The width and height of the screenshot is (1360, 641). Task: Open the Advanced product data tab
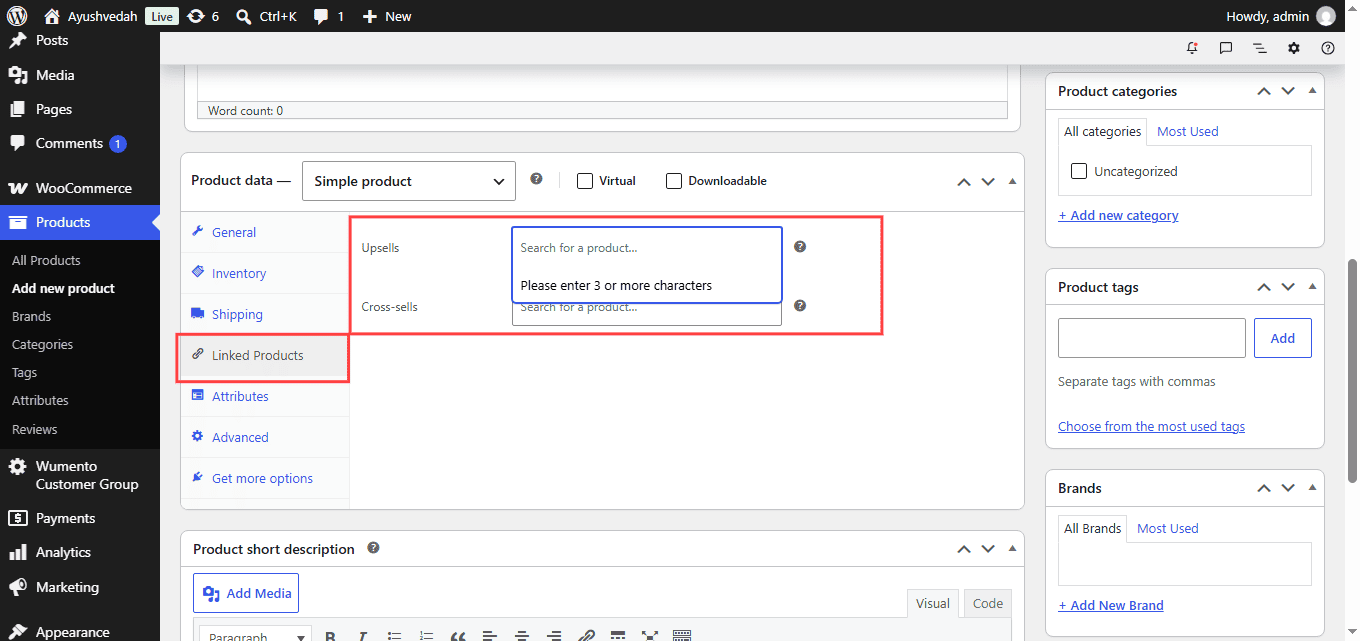tap(265, 437)
